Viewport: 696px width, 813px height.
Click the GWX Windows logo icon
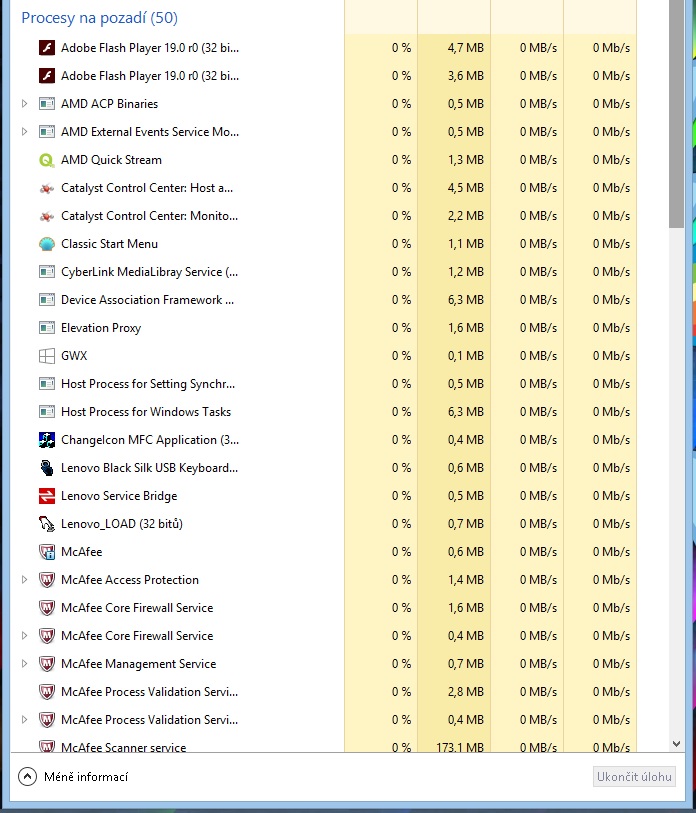pos(47,356)
